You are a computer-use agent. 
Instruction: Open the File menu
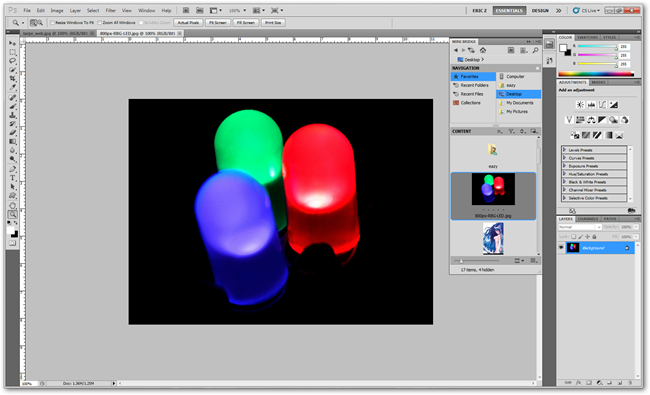27,10
